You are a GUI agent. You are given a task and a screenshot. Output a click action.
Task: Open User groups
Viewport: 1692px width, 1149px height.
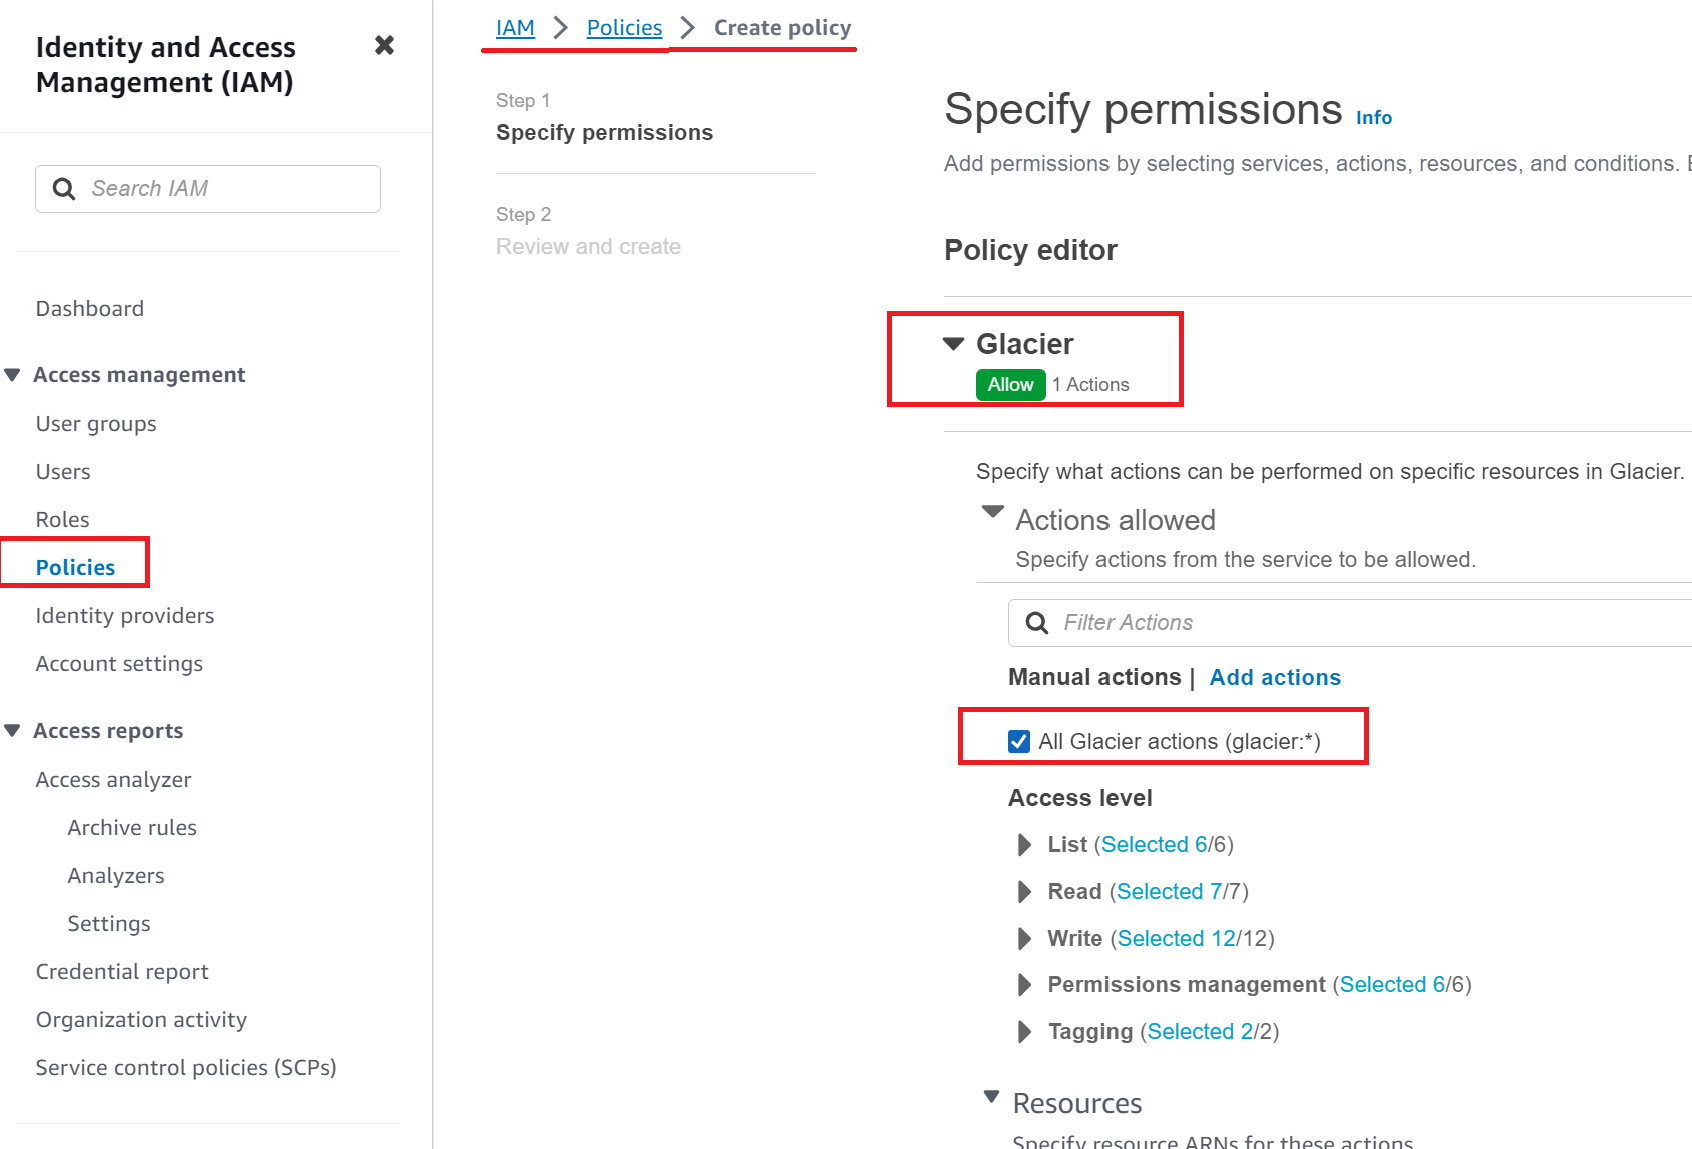coord(96,424)
